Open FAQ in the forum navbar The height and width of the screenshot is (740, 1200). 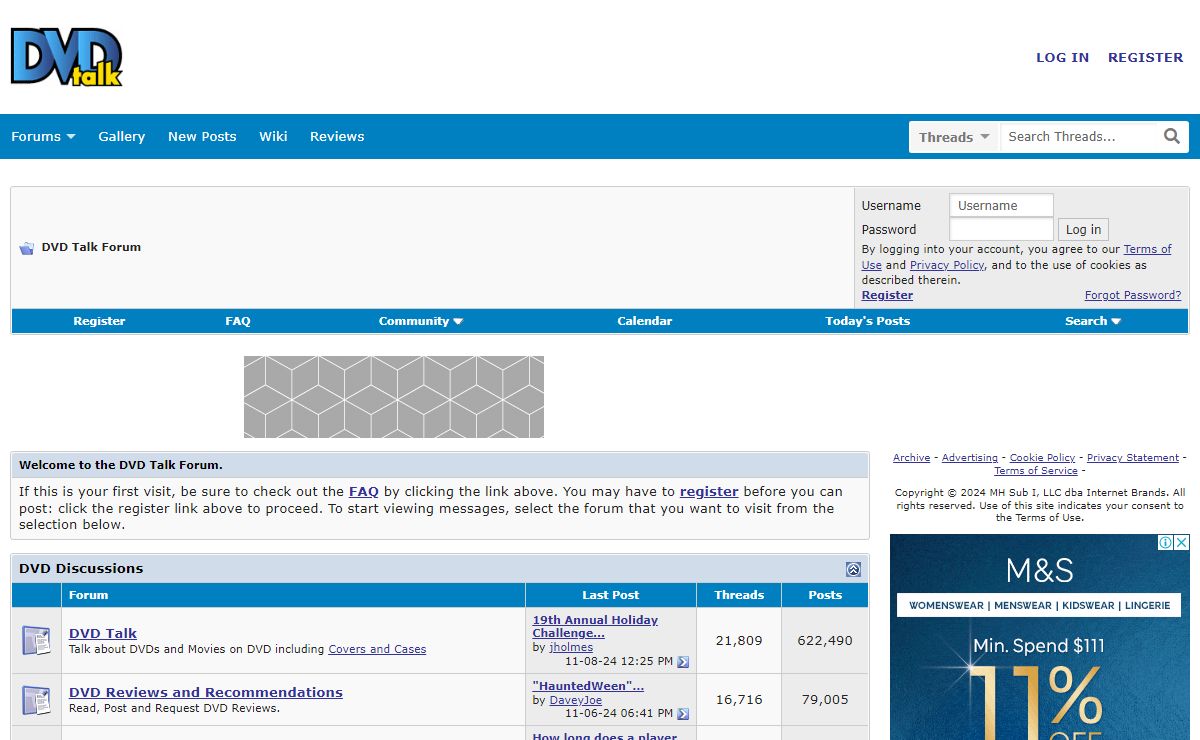pos(238,321)
